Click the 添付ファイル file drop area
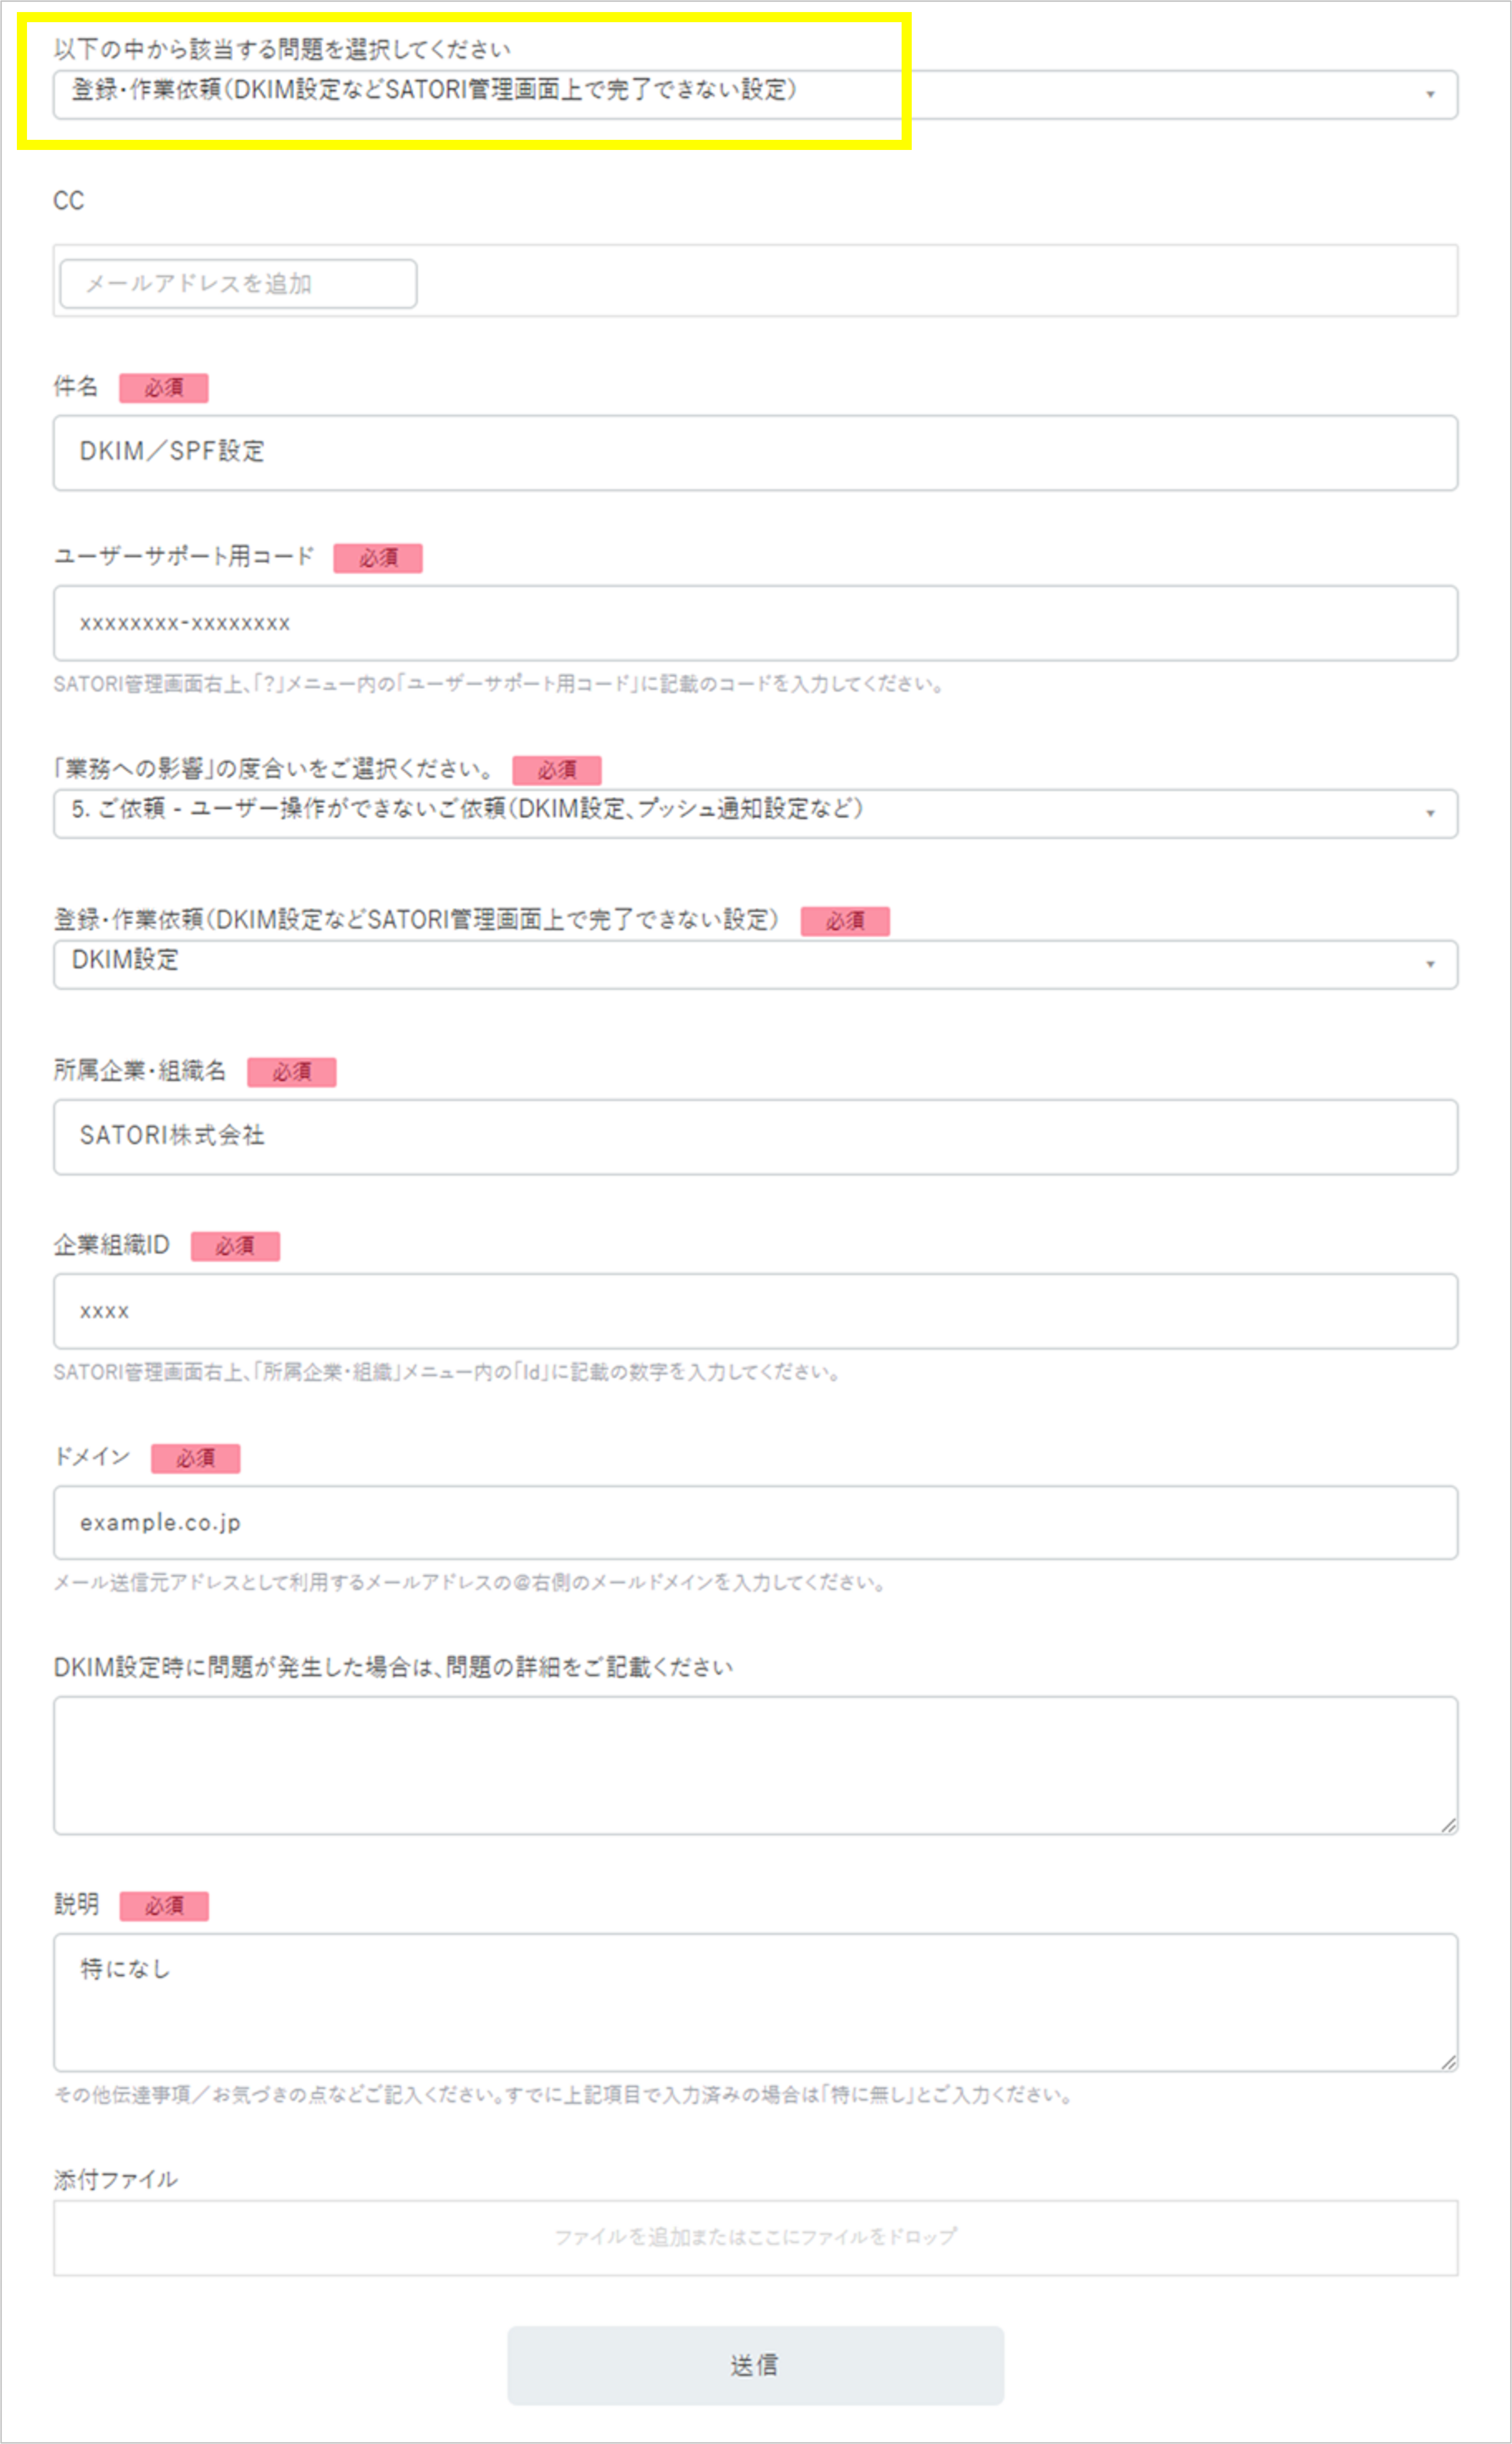 (x=754, y=2237)
